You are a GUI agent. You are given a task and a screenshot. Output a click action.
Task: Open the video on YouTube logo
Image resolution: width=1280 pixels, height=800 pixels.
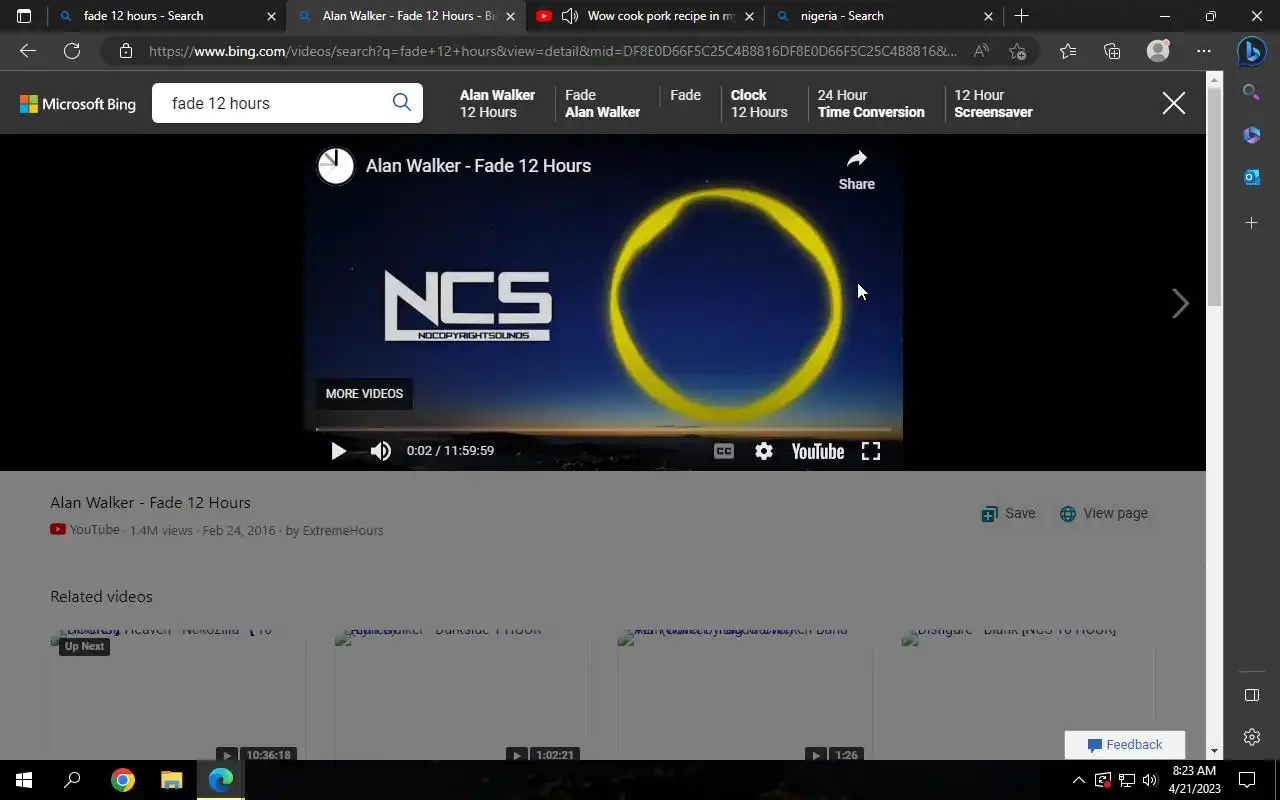[818, 451]
